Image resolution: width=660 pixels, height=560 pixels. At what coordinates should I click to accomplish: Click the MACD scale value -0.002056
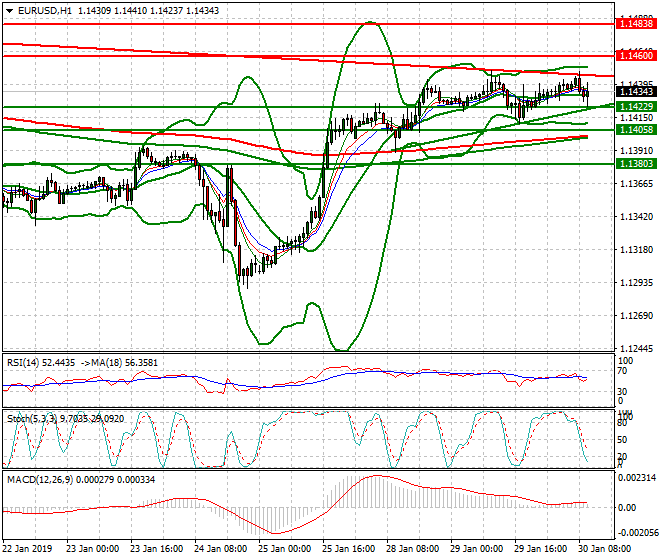pyautogui.click(x=637, y=533)
